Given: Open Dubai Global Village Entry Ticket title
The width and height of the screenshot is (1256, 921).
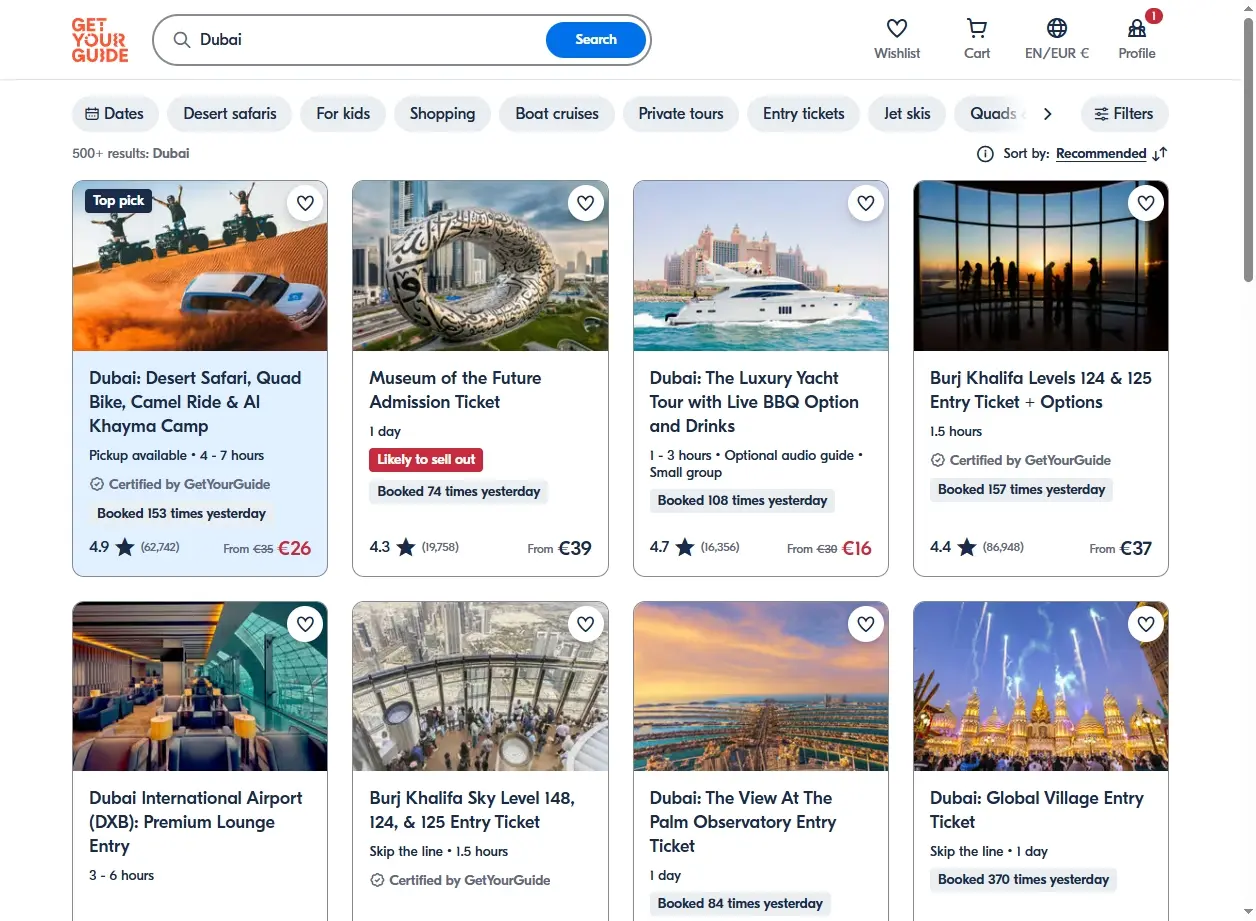Looking at the screenshot, I should [x=1037, y=810].
